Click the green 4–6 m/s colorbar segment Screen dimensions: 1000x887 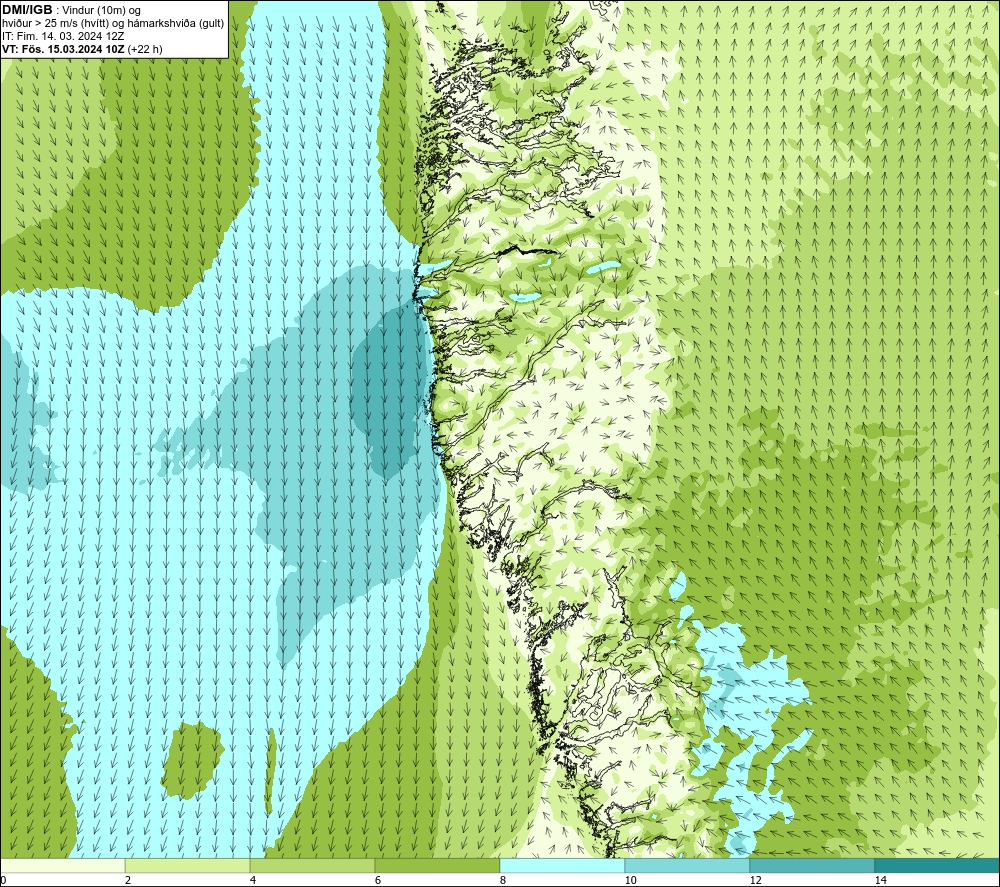click(312, 865)
